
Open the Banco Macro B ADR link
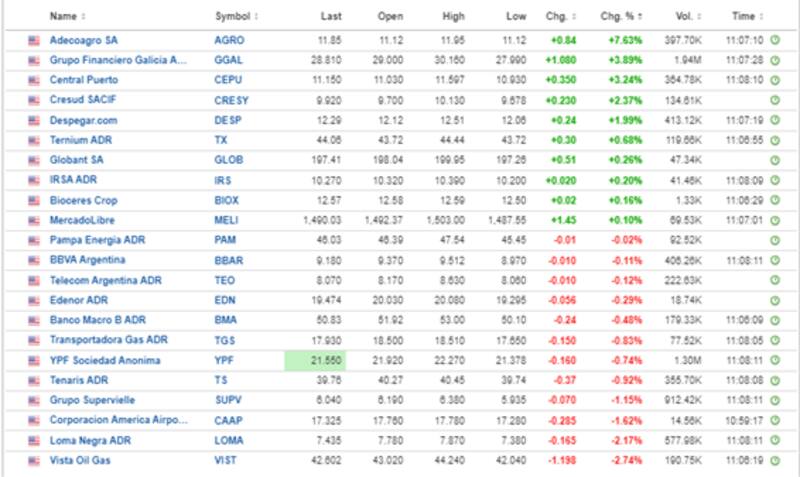[x=98, y=320]
